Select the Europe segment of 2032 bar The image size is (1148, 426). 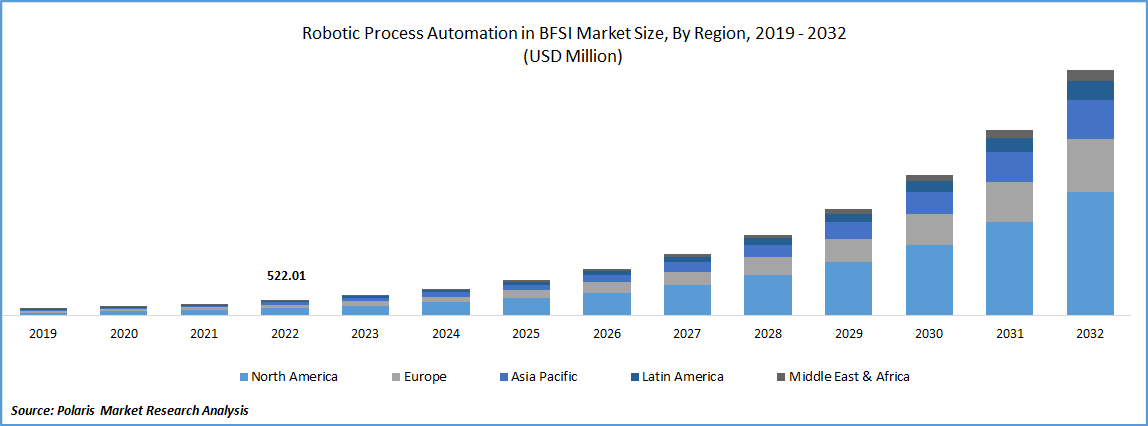click(x=1090, y=165)
